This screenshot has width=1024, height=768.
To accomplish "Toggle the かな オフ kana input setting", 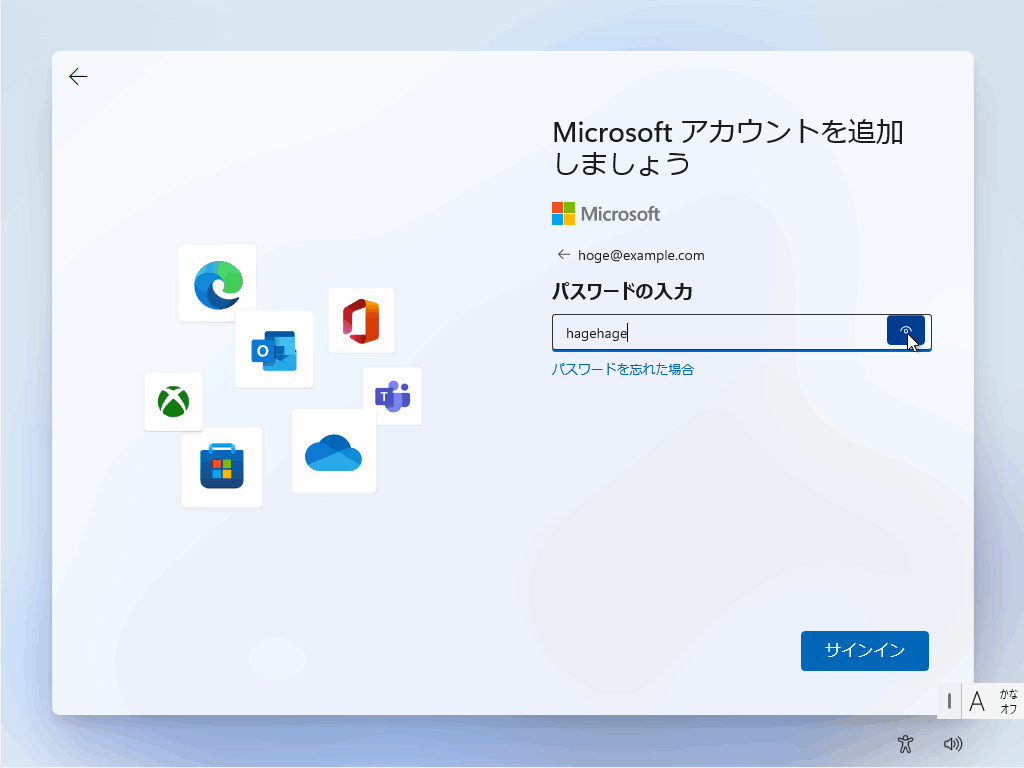I will tap(1008, 701).
